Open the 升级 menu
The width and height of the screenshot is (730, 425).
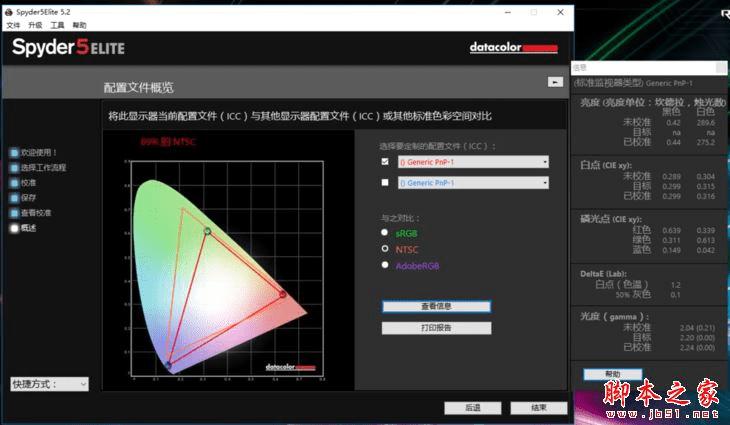click(x=35, y=25)
